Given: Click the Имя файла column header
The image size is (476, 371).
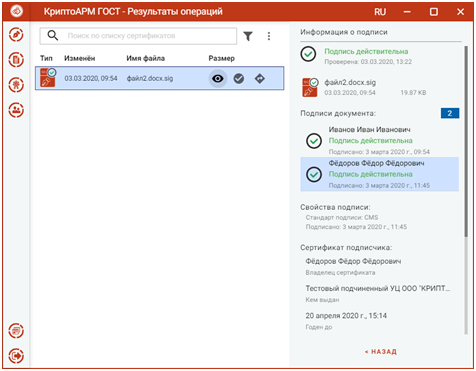Looking at the screenshot, I should point(145,58).
